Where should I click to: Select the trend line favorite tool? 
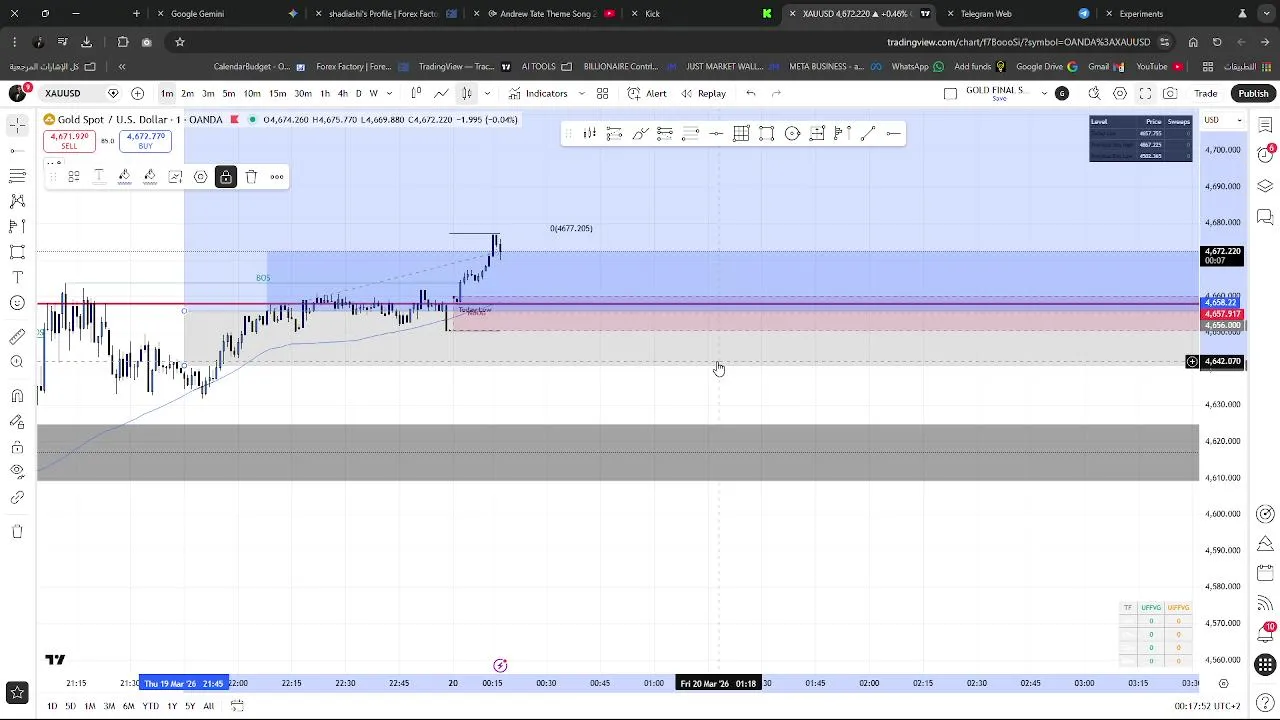[x=868, y=133]
